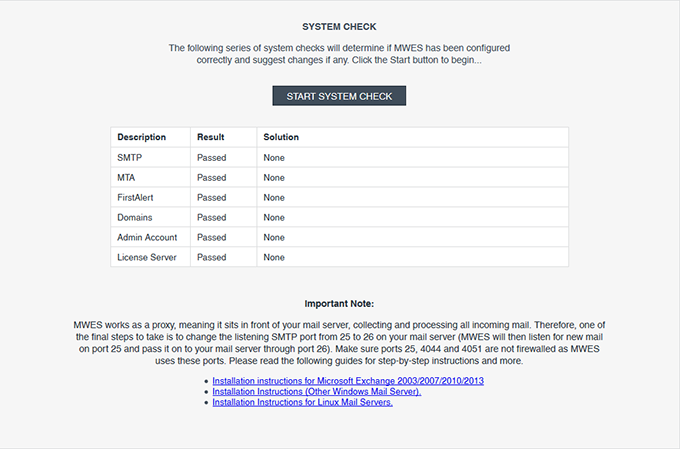Click the Result column header
This screenshot has width=680, height=449.
[211, 137]
